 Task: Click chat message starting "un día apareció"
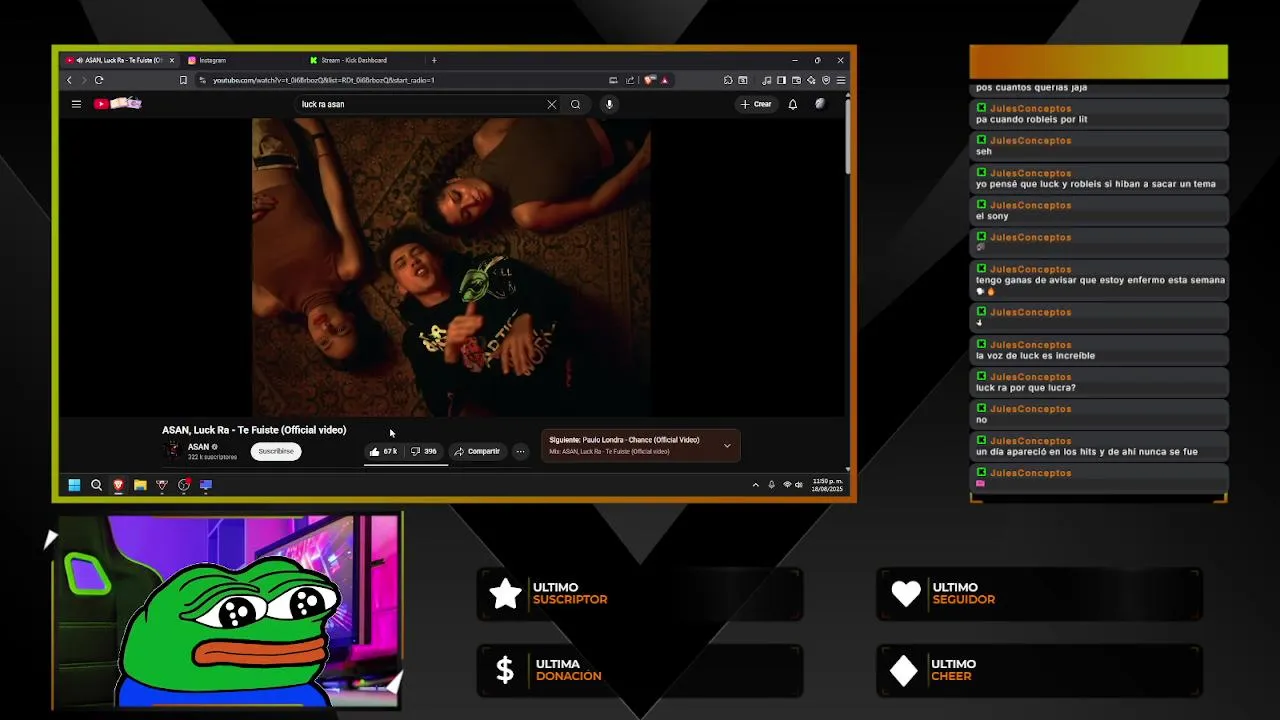pos(1086,451)
